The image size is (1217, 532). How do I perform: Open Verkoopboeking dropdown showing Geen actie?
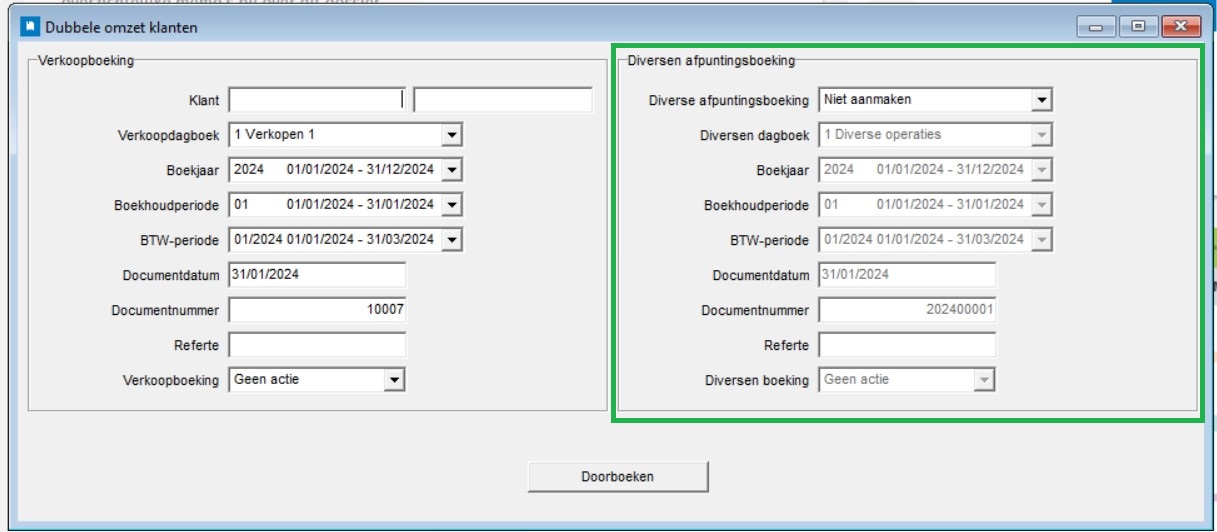[394, 380]
